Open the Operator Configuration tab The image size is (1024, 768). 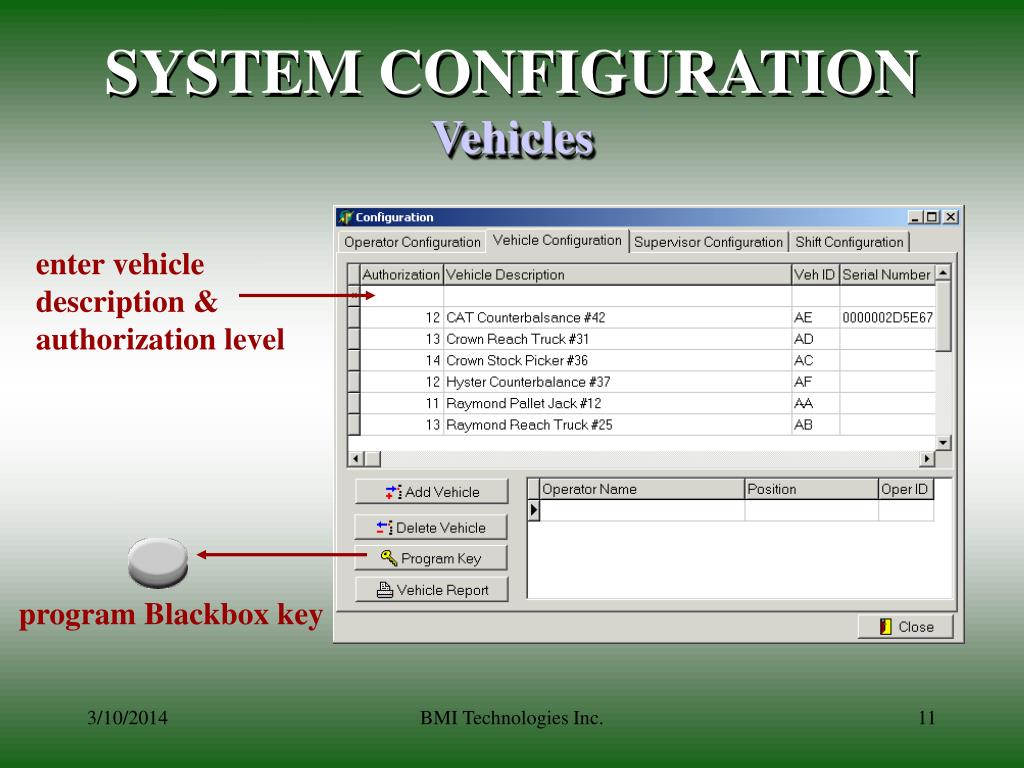click(x=412, y=242)
